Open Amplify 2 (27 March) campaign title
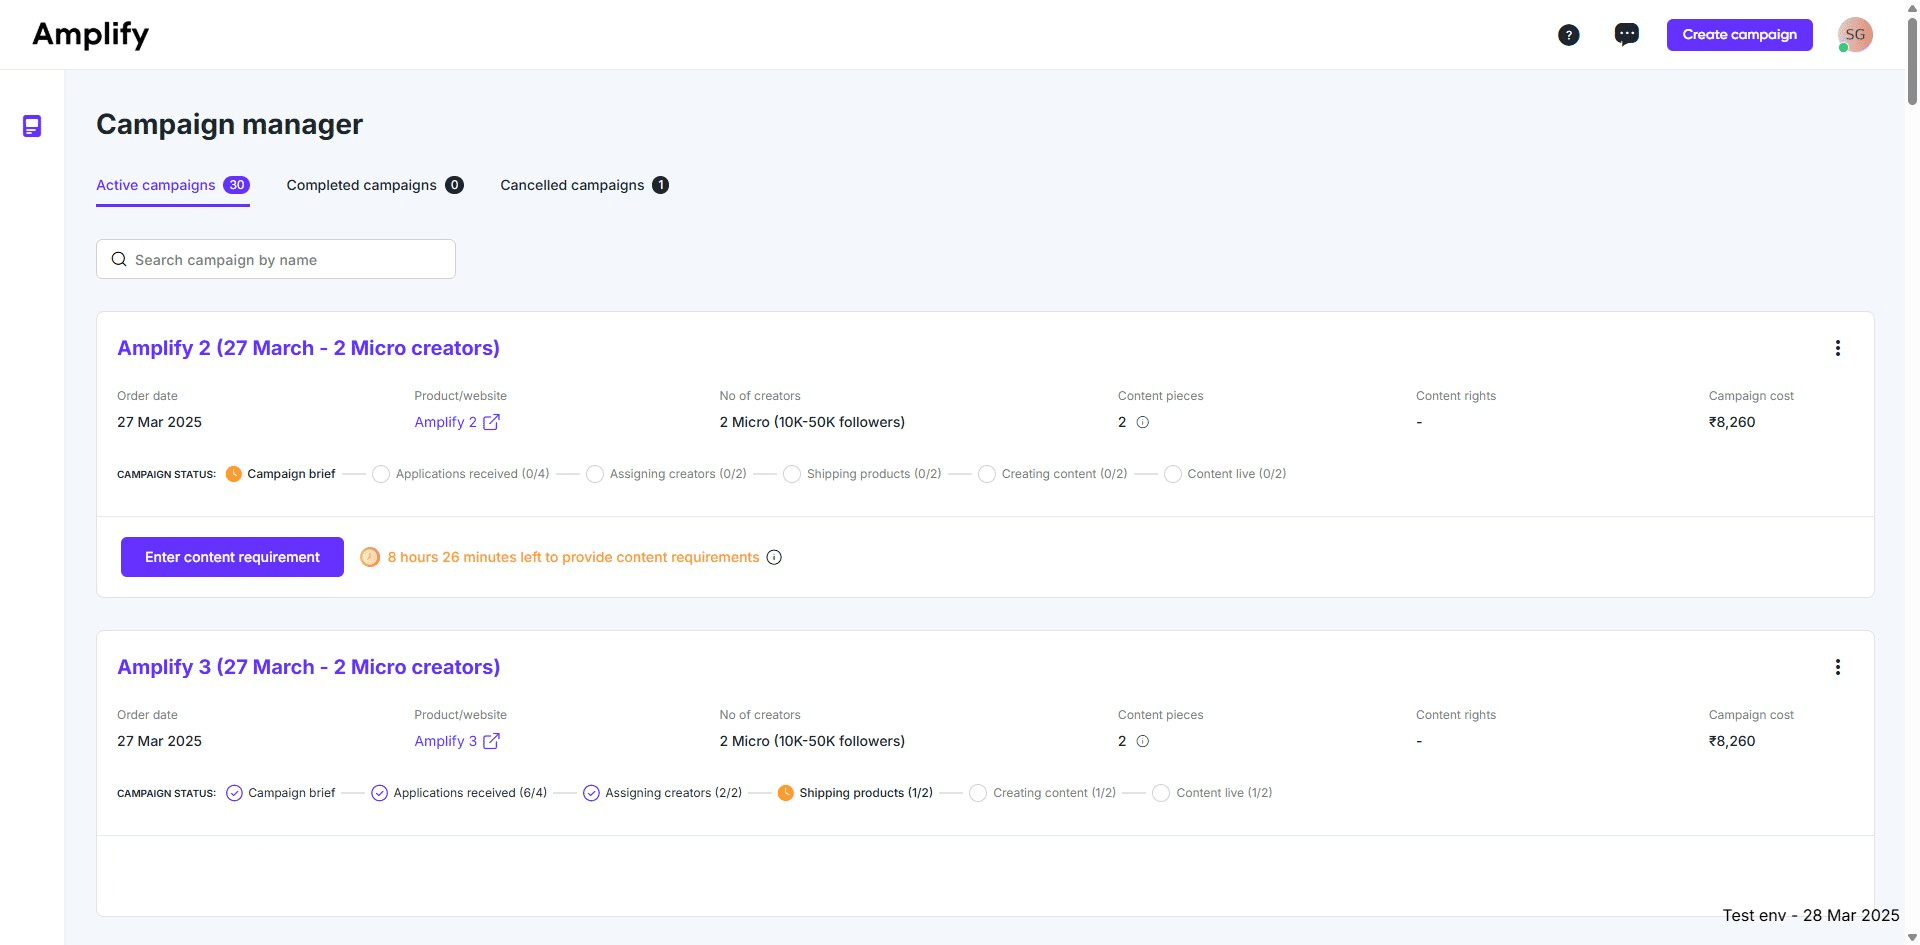 point(308,348)
